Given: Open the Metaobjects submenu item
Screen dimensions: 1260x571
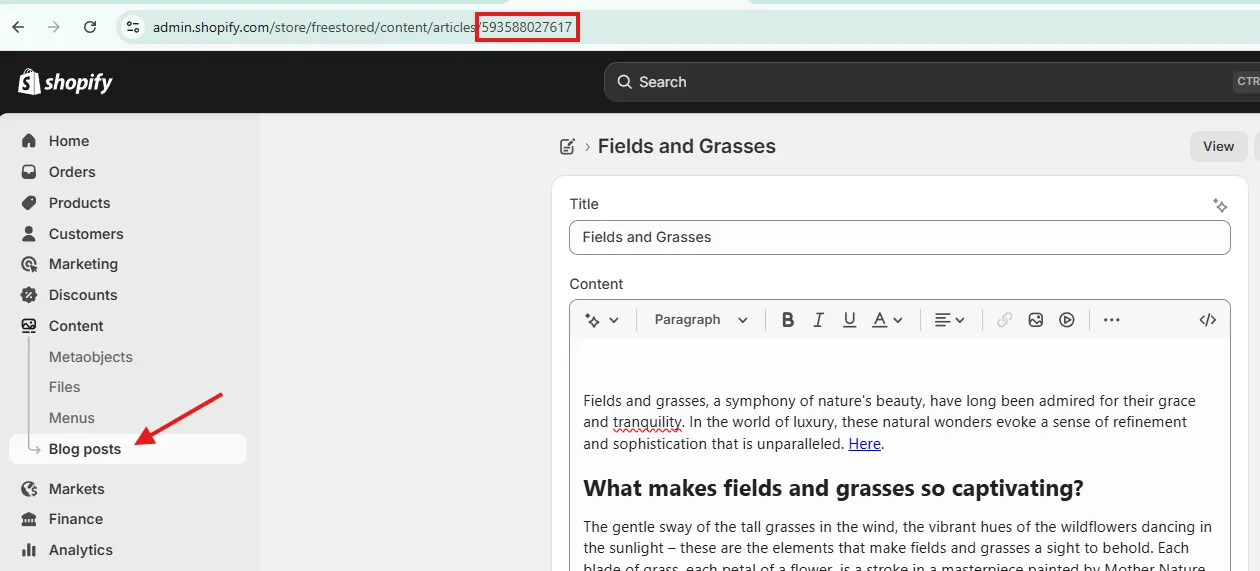Looking at the screenshot, I should point(91,357).
